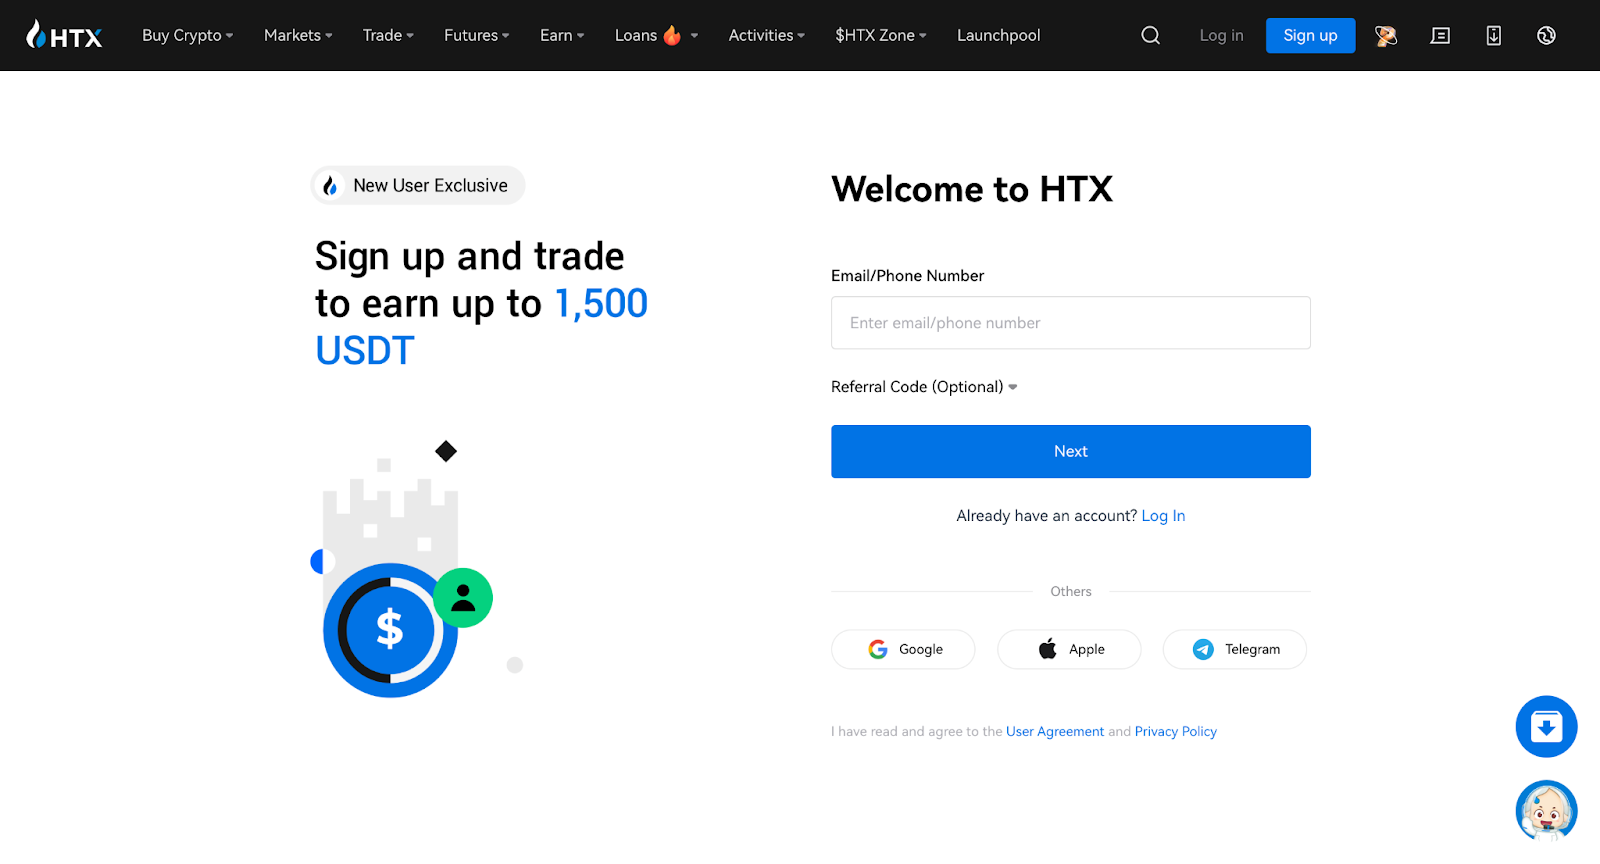Click the HTX logo in header
The width and height of the screenshot is (1600, 864).
pos(64,36)
